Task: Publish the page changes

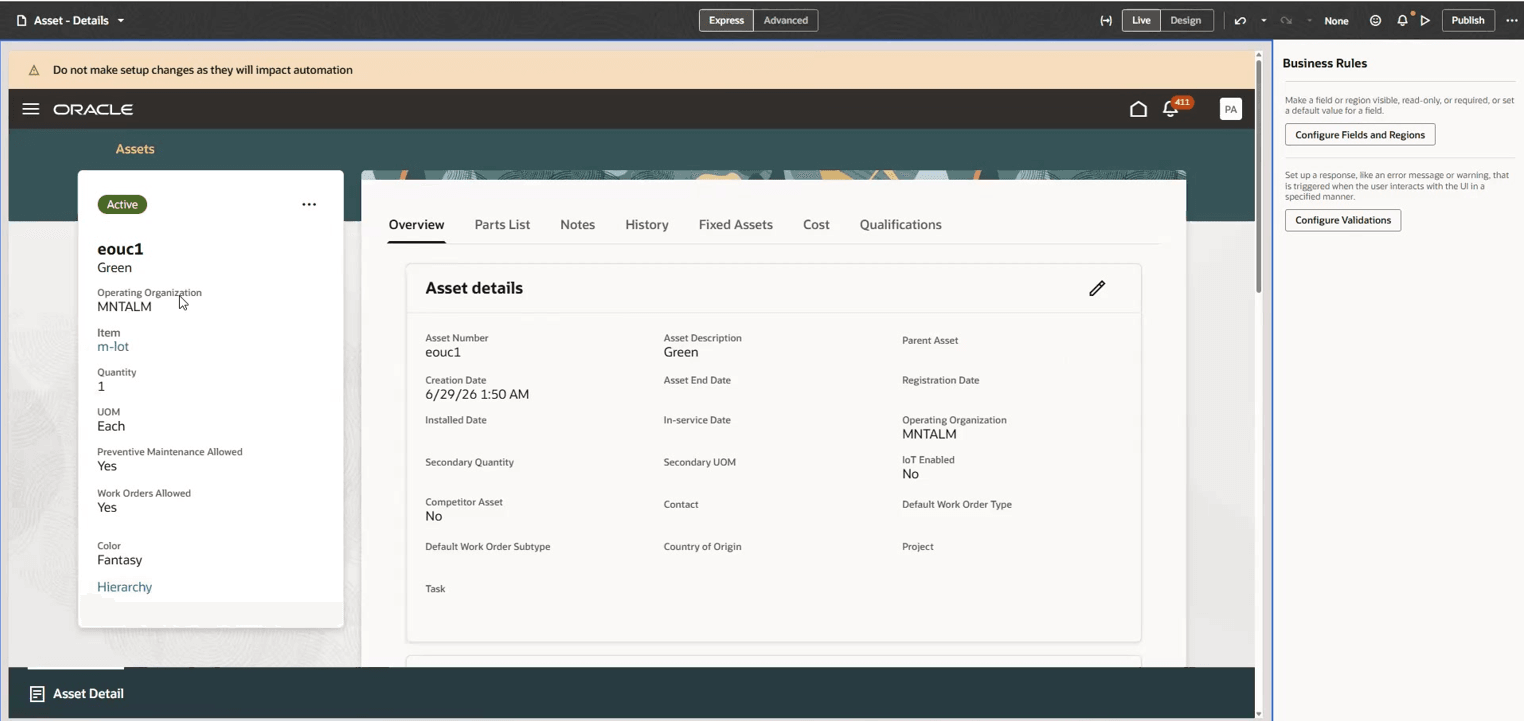Action: [1468, 20]
